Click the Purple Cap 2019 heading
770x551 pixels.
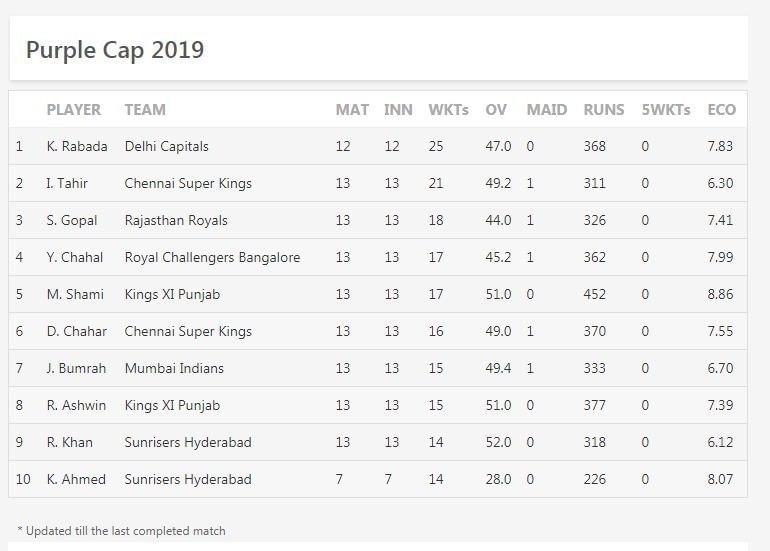(115, 50)
